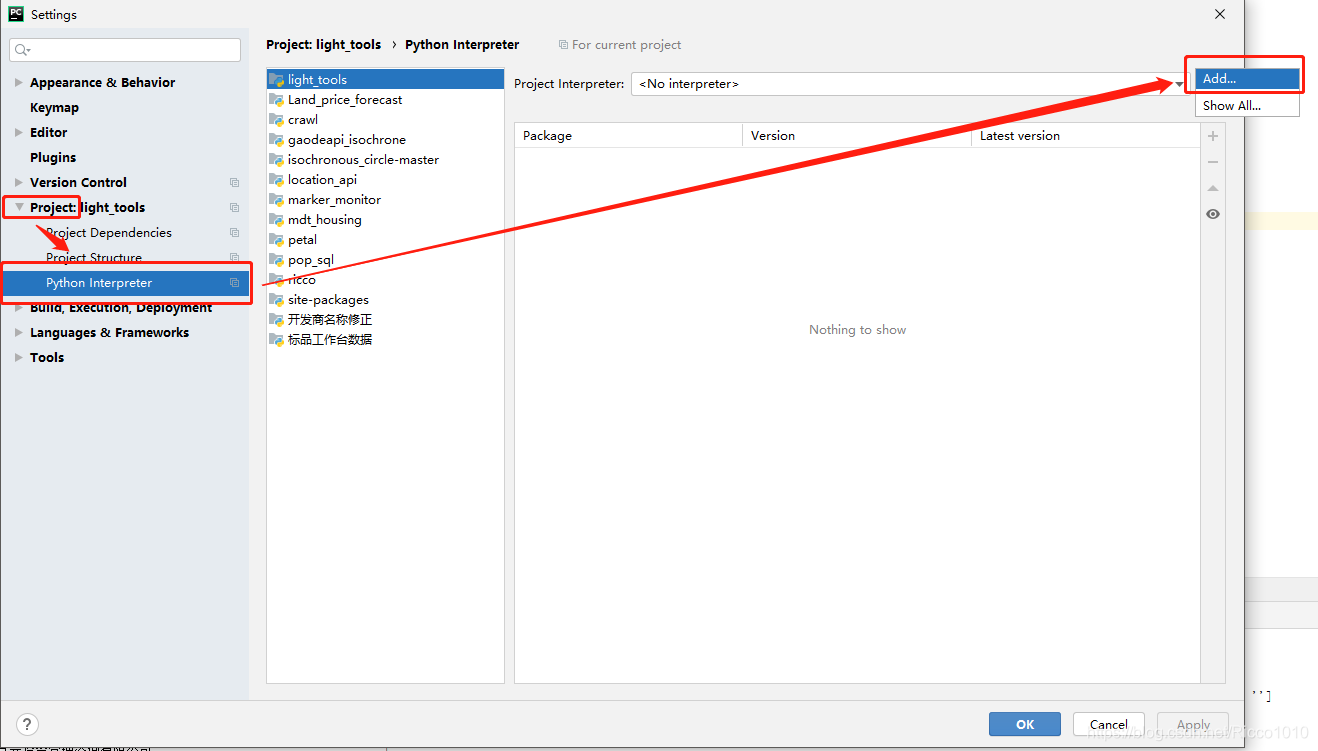
Task: Select Land_price_forecast in project list
Action: (386, 100)
